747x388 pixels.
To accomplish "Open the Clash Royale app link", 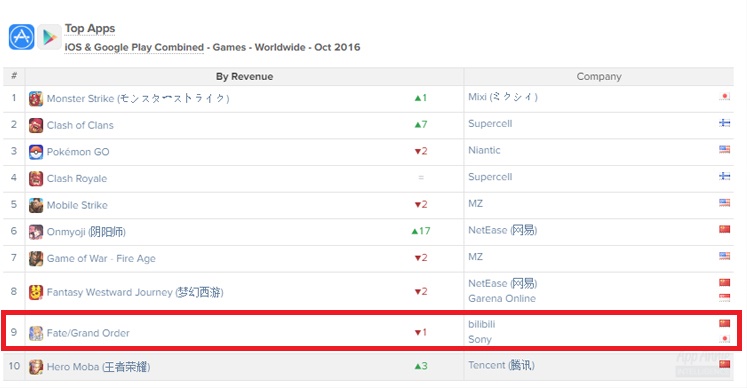I will 77,179.
